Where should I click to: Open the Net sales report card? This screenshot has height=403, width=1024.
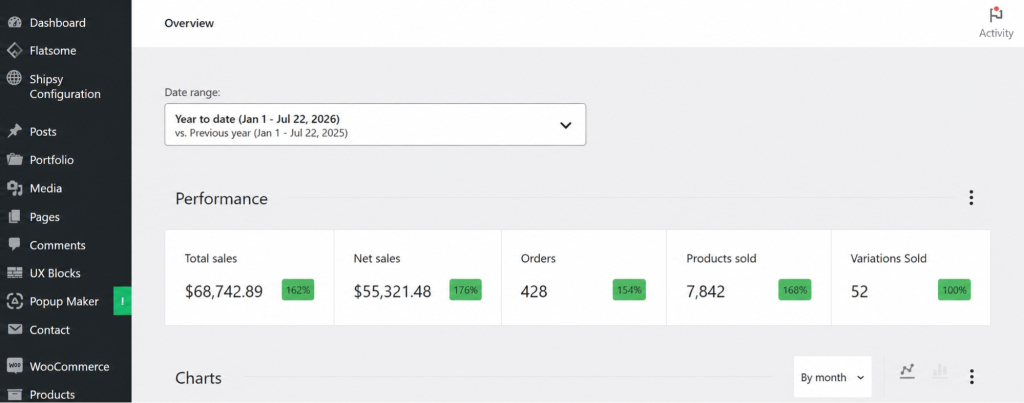point(418,278)
